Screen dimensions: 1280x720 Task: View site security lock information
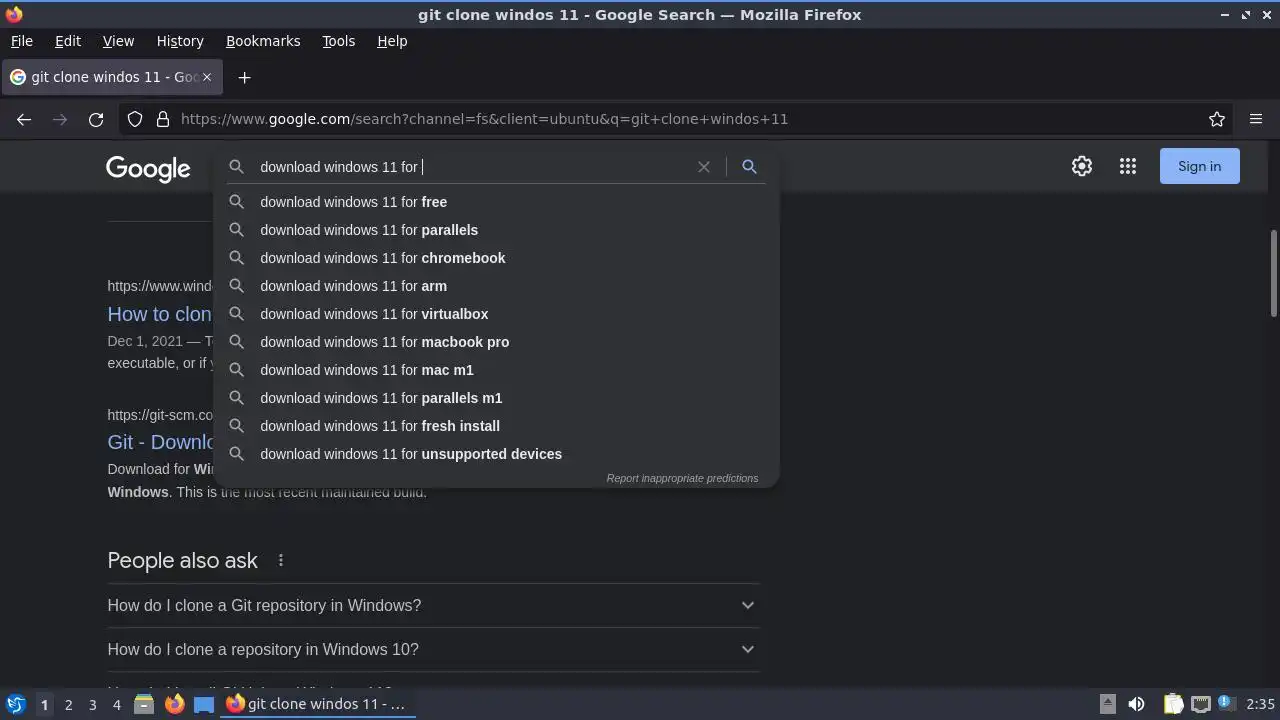click(163, 119)
